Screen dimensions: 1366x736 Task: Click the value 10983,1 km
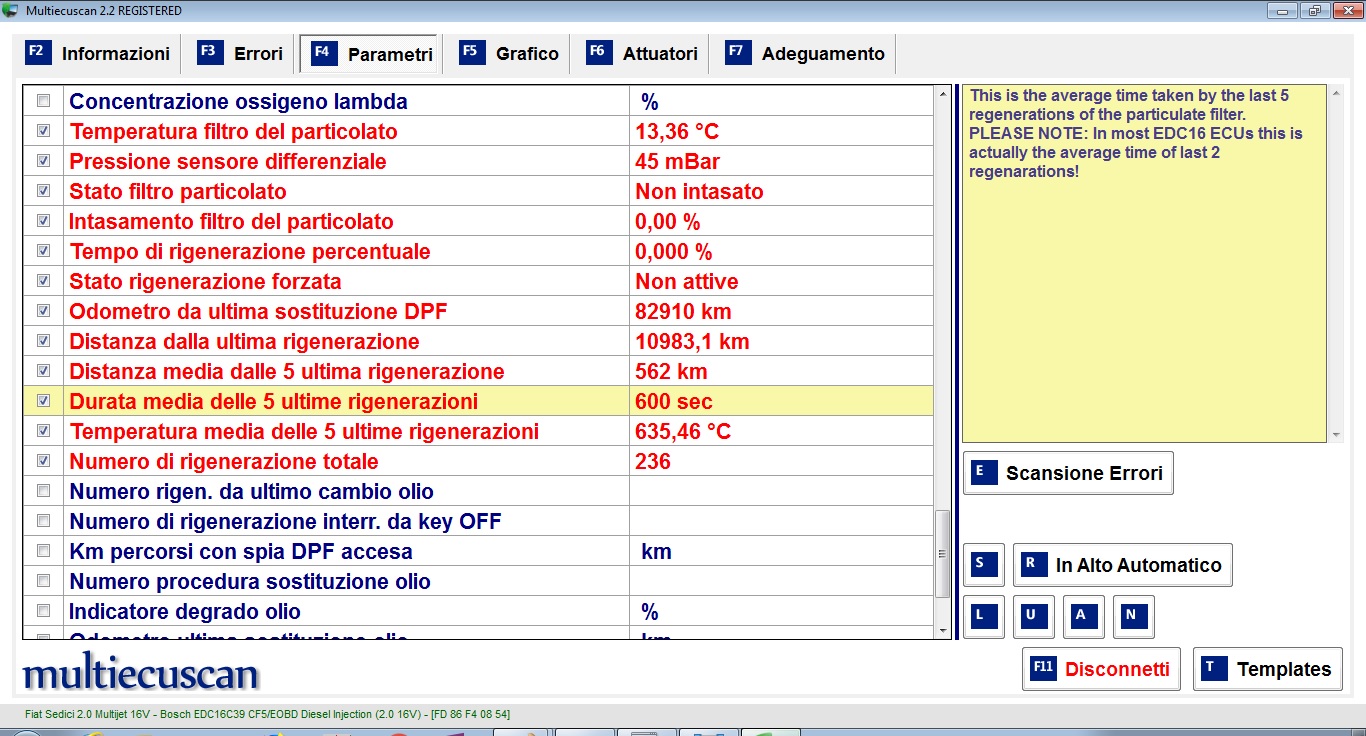pos(692,341)
